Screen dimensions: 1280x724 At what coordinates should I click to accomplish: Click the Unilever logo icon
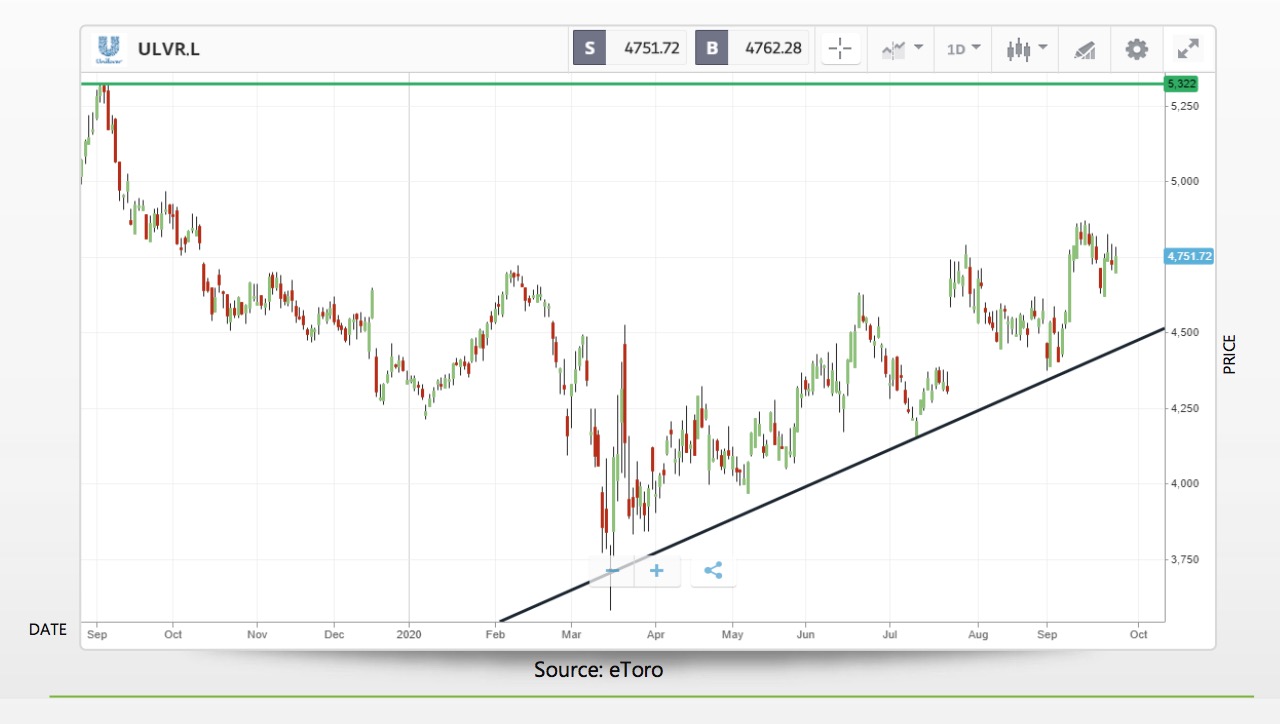coord(108,48)
